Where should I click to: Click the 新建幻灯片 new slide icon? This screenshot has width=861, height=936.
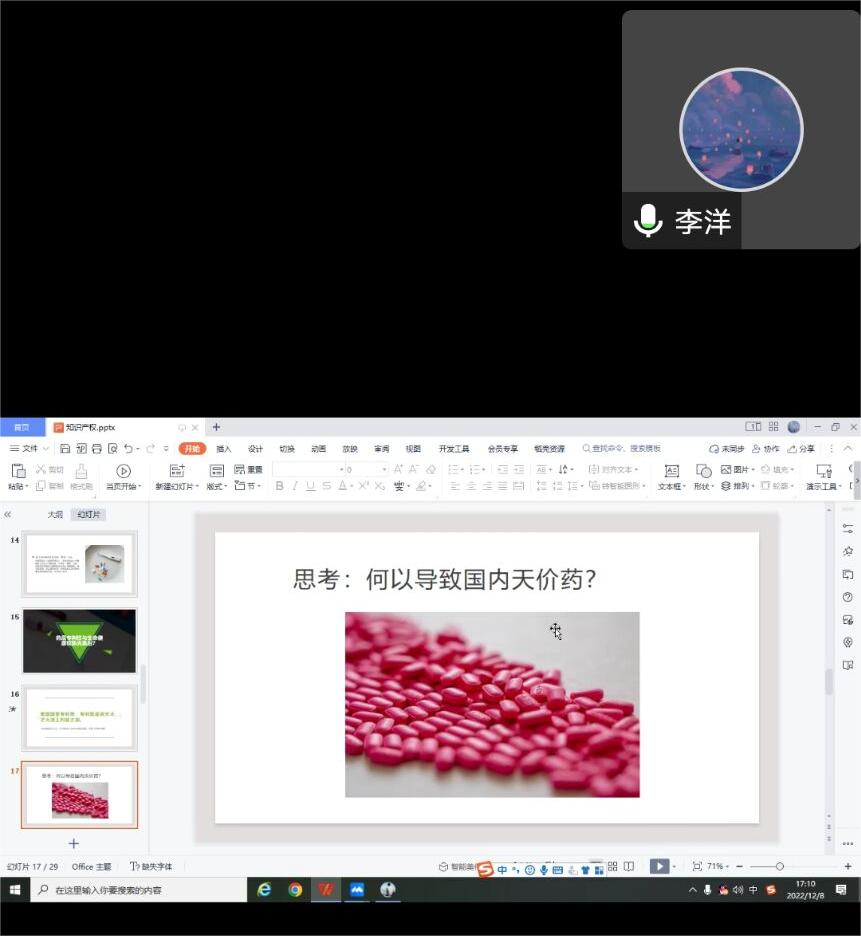click(177, 471)
